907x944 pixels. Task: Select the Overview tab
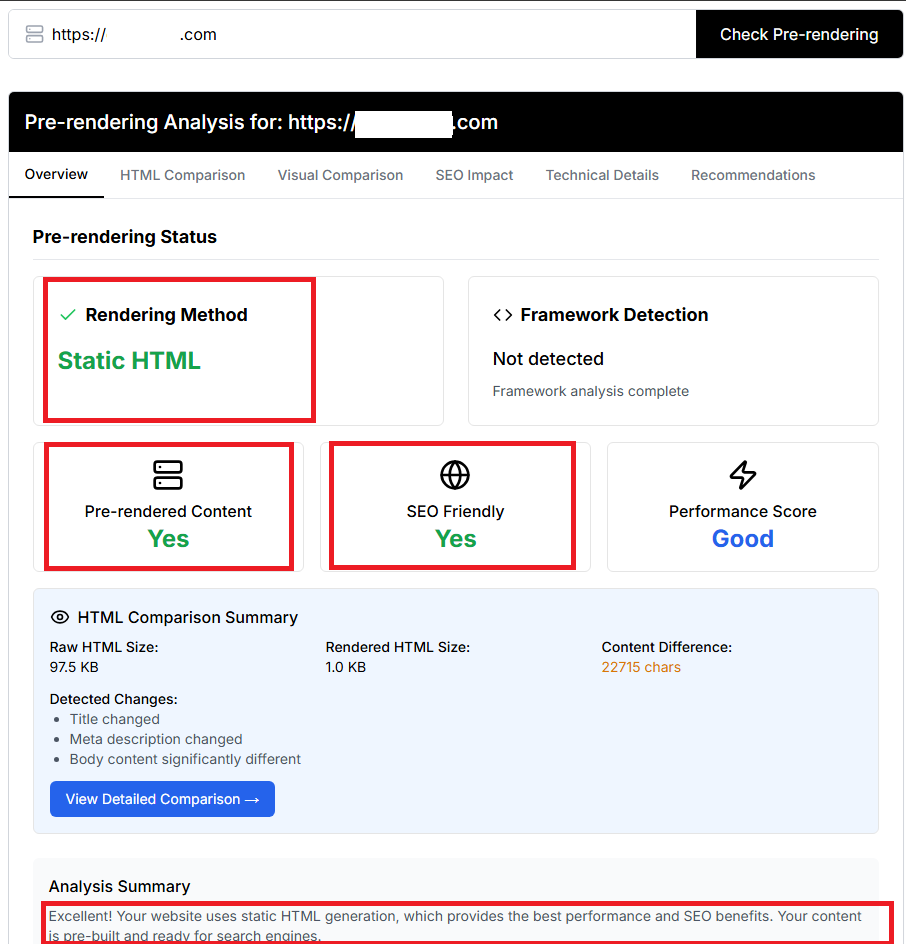tap(55, 175)
